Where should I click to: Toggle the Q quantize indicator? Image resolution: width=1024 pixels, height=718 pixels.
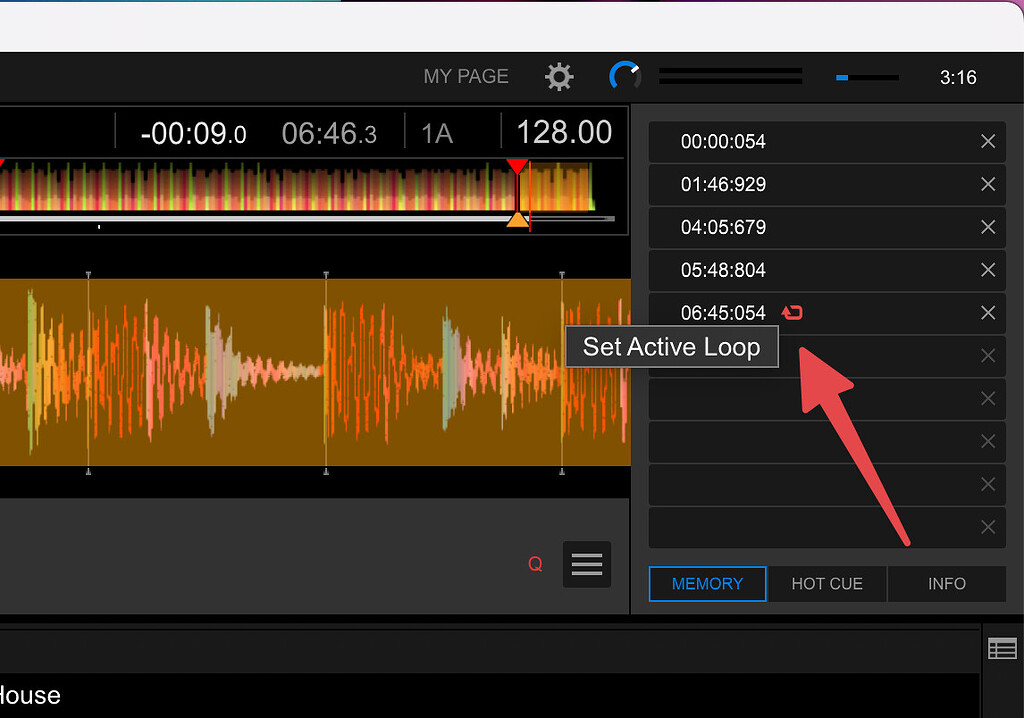(x=535, y=564)
